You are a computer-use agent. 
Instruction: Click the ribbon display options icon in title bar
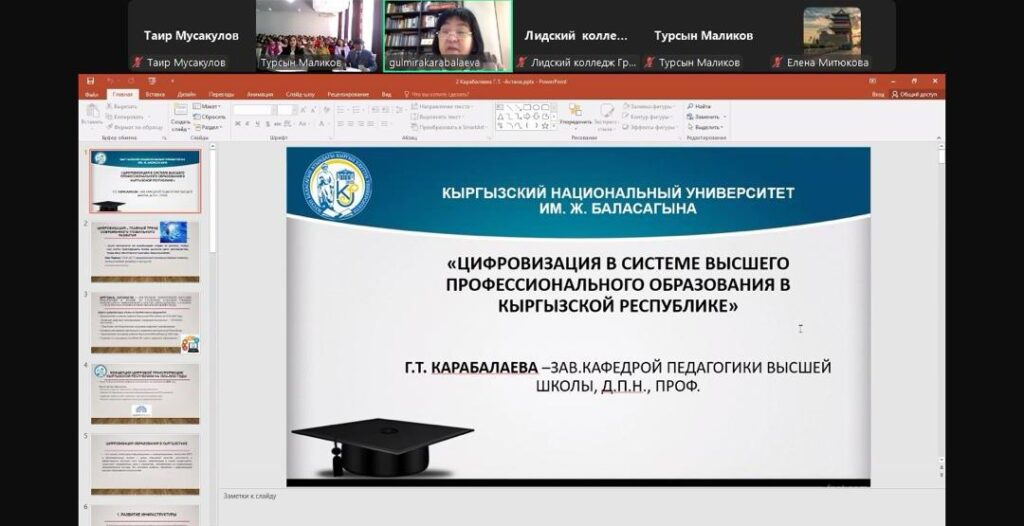[872, 81]
